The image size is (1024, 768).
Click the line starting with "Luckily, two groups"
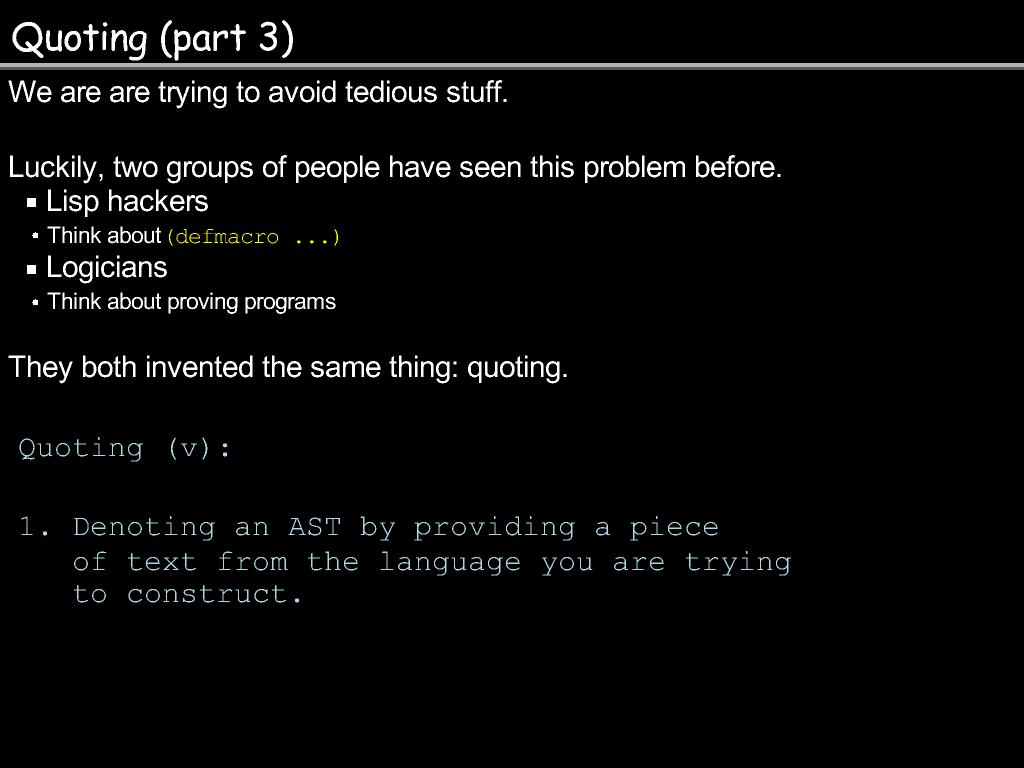pos(395,167)
